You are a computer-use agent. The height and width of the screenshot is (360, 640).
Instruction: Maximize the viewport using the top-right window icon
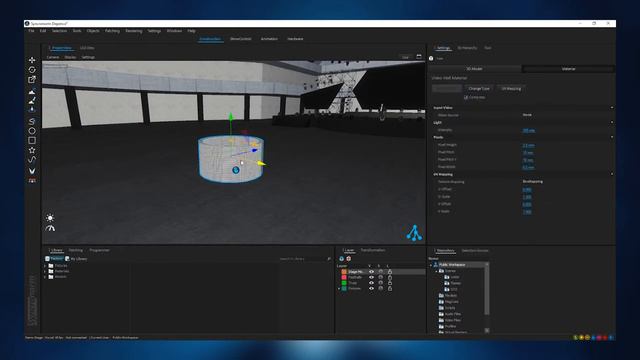point(419,57)
